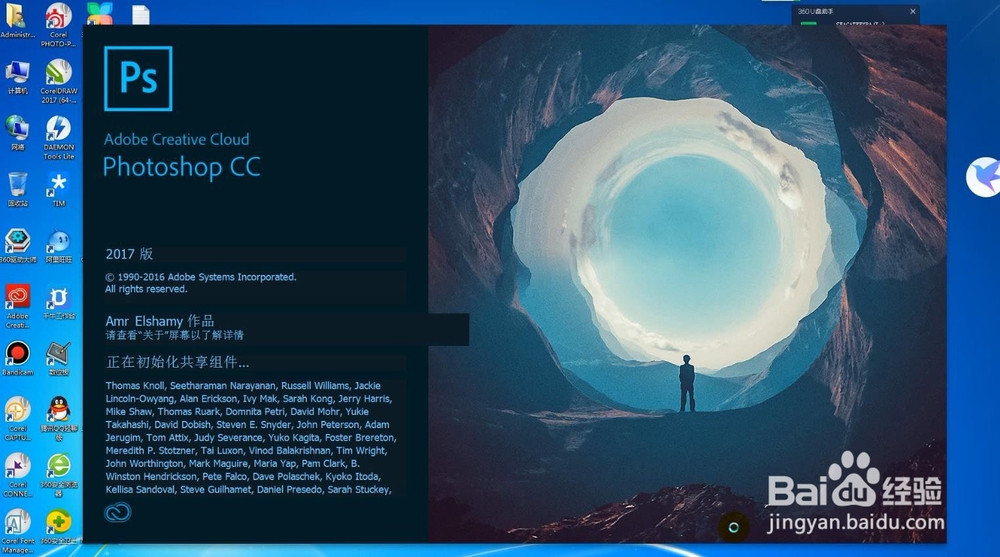1000x557 pixels.
Task: Click the '360 U盘助手' popup title
Action: (x=816, y=11)
